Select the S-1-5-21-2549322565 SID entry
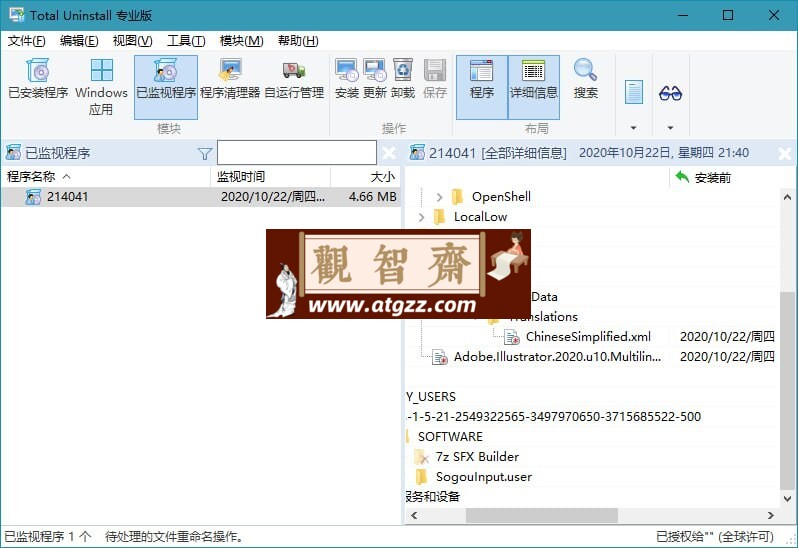Screen dimensions: 798x548 554,417
